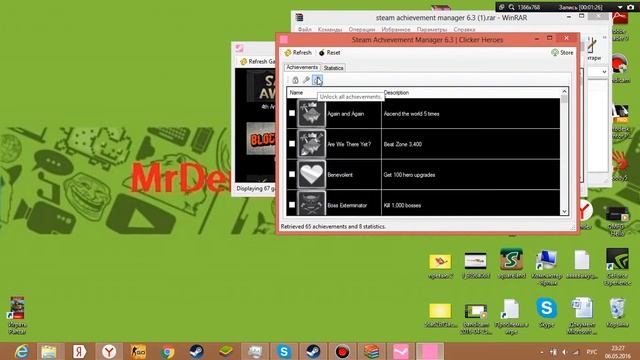Tick the Boss Exterminator achievement checkbox
Screen dimensions: 640x360
[x=292, y=205]
